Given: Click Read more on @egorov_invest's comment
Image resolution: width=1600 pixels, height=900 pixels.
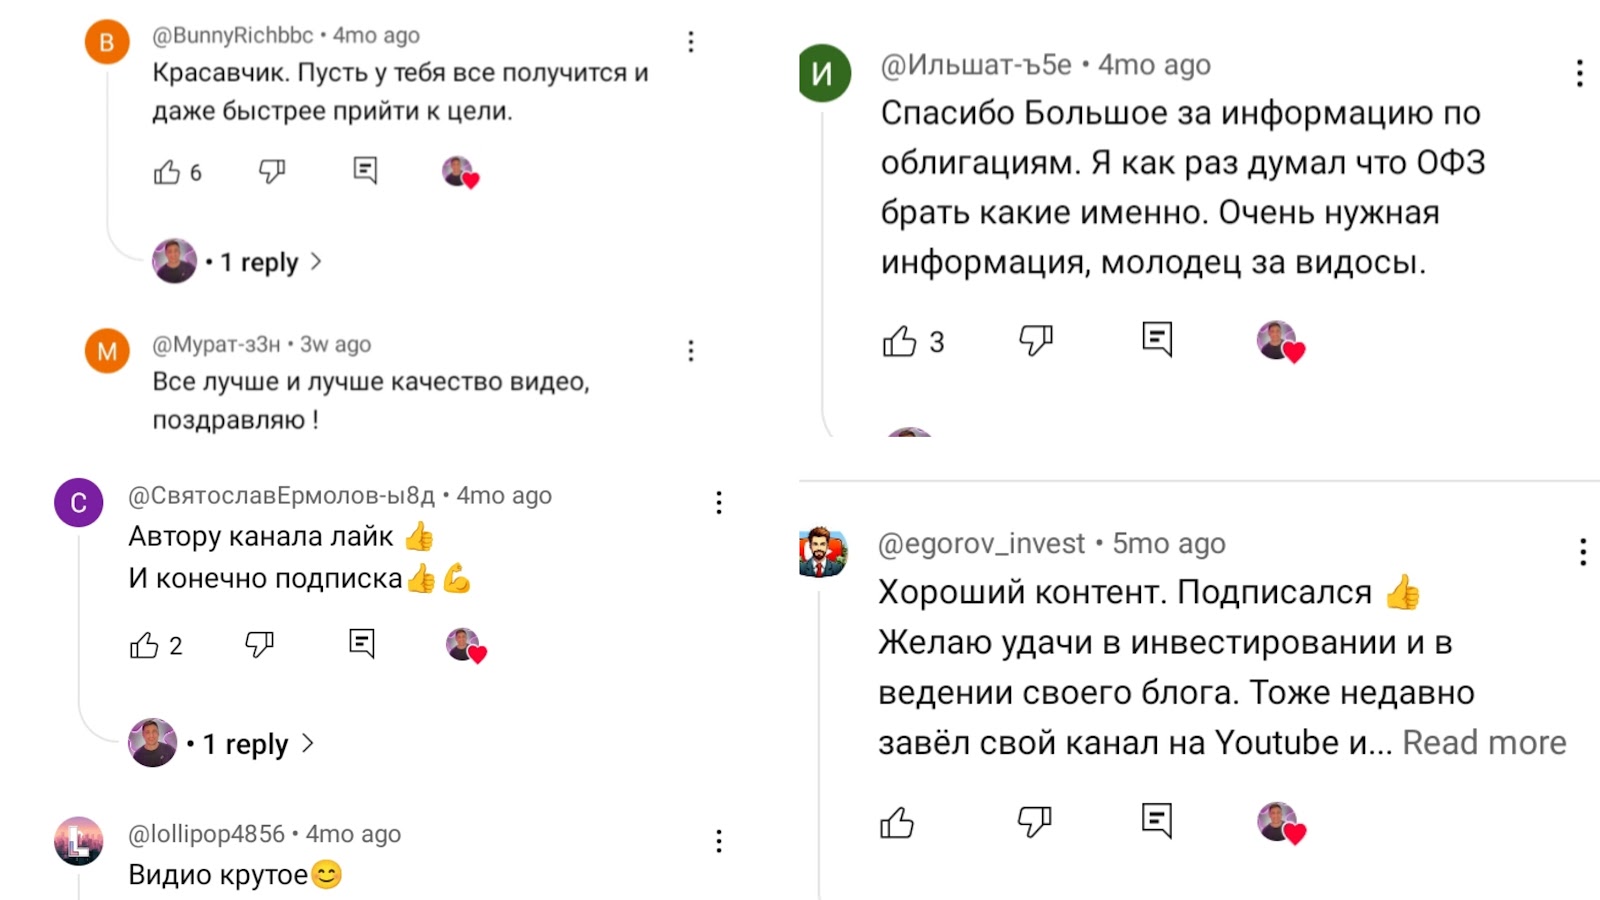Looking at the screenshot, I should (x=1484, y=742).
